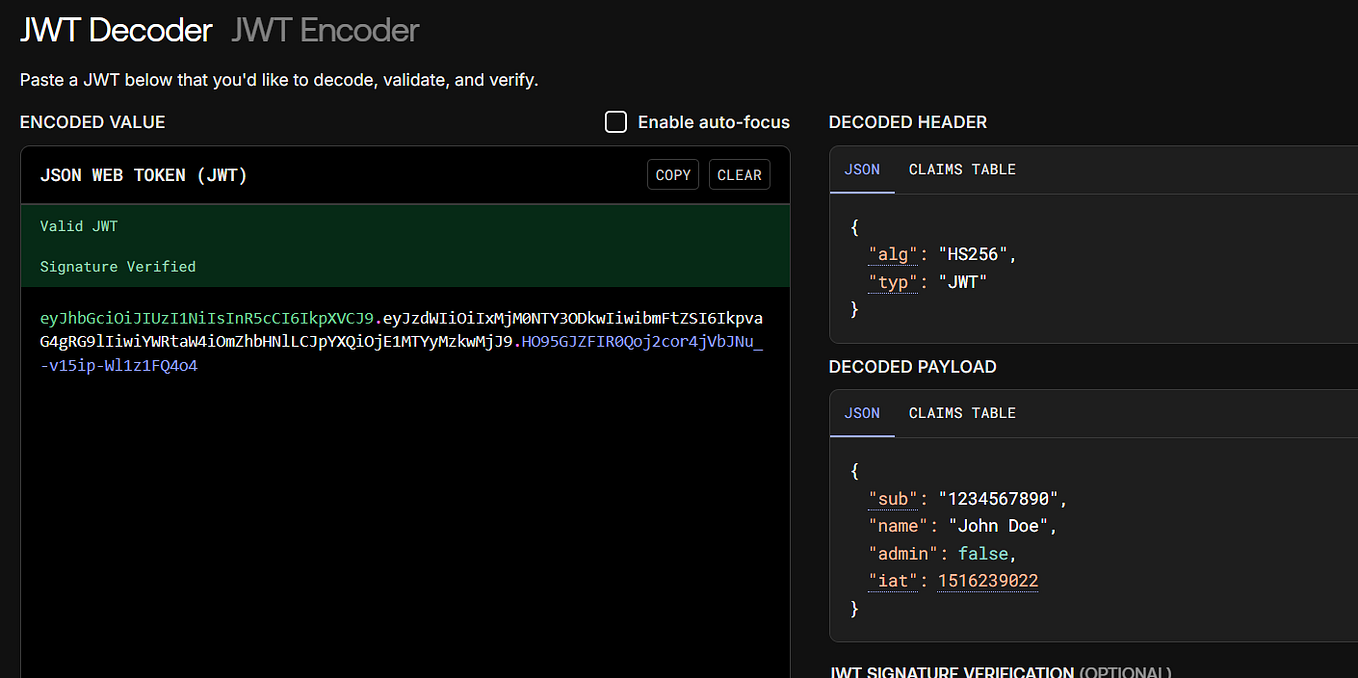Enable the auto-focus checkbox
This screenshot has width=1358, height=678.
point(616,122)
